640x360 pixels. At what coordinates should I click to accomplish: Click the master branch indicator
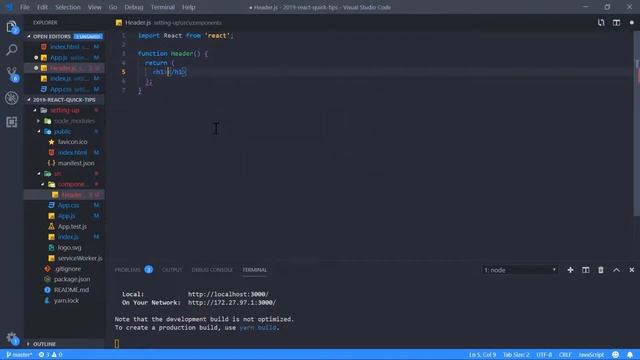(19, 355)
